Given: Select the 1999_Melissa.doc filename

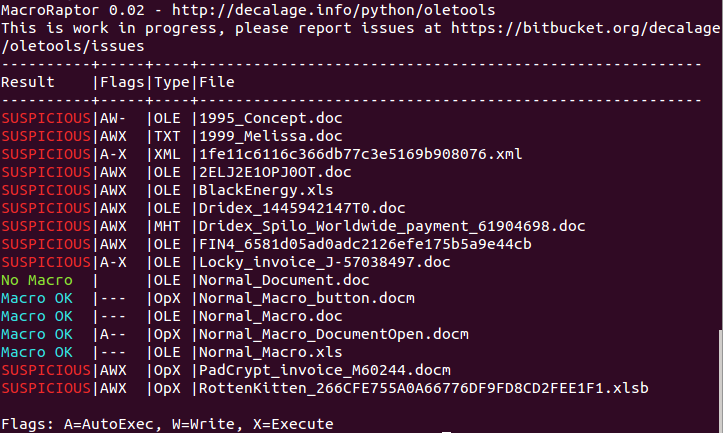Looking at the screenshot, I should (x=271, y=136).
